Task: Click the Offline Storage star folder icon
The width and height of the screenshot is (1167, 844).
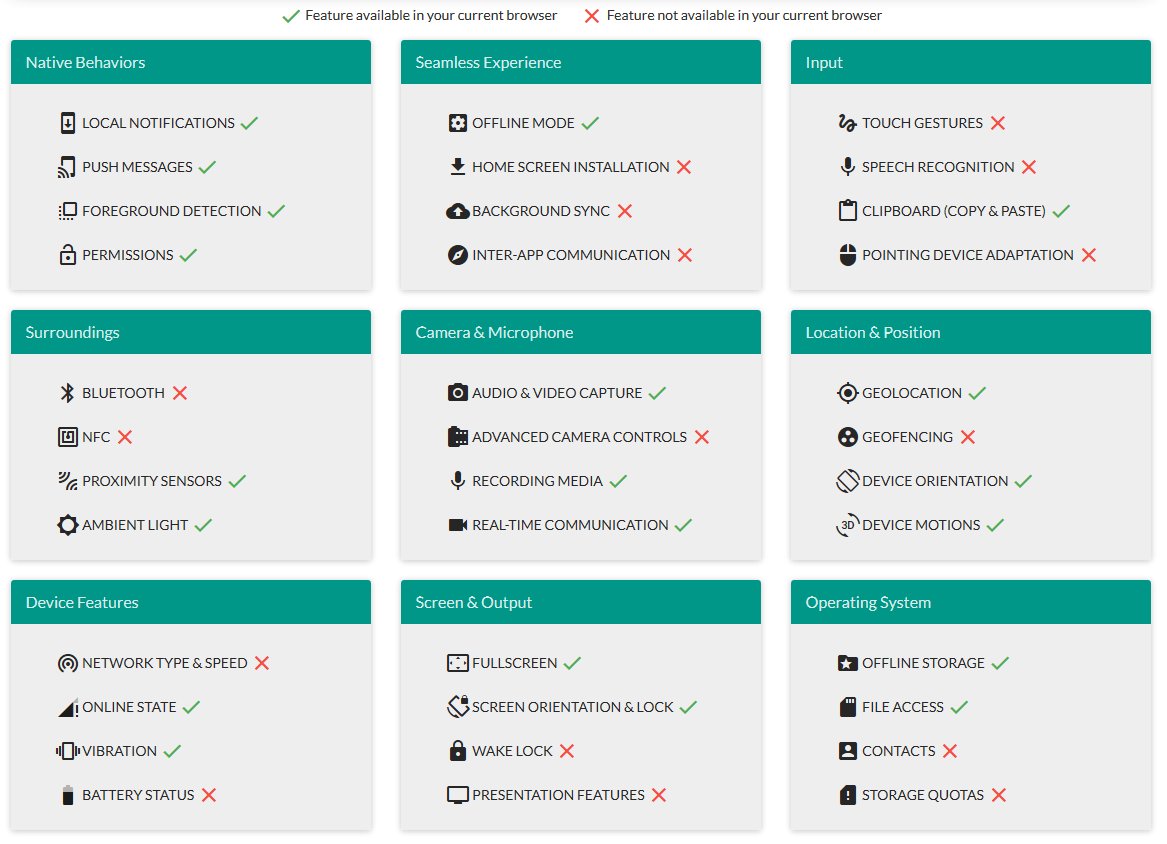Action: (x=848, y=662)
